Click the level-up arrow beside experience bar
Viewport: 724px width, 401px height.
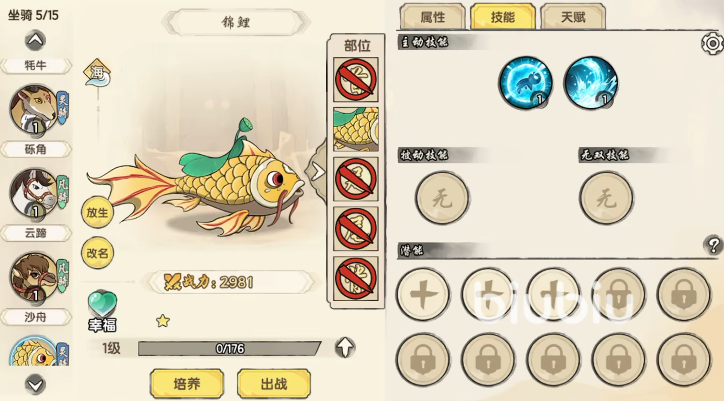tap(345, 347)
